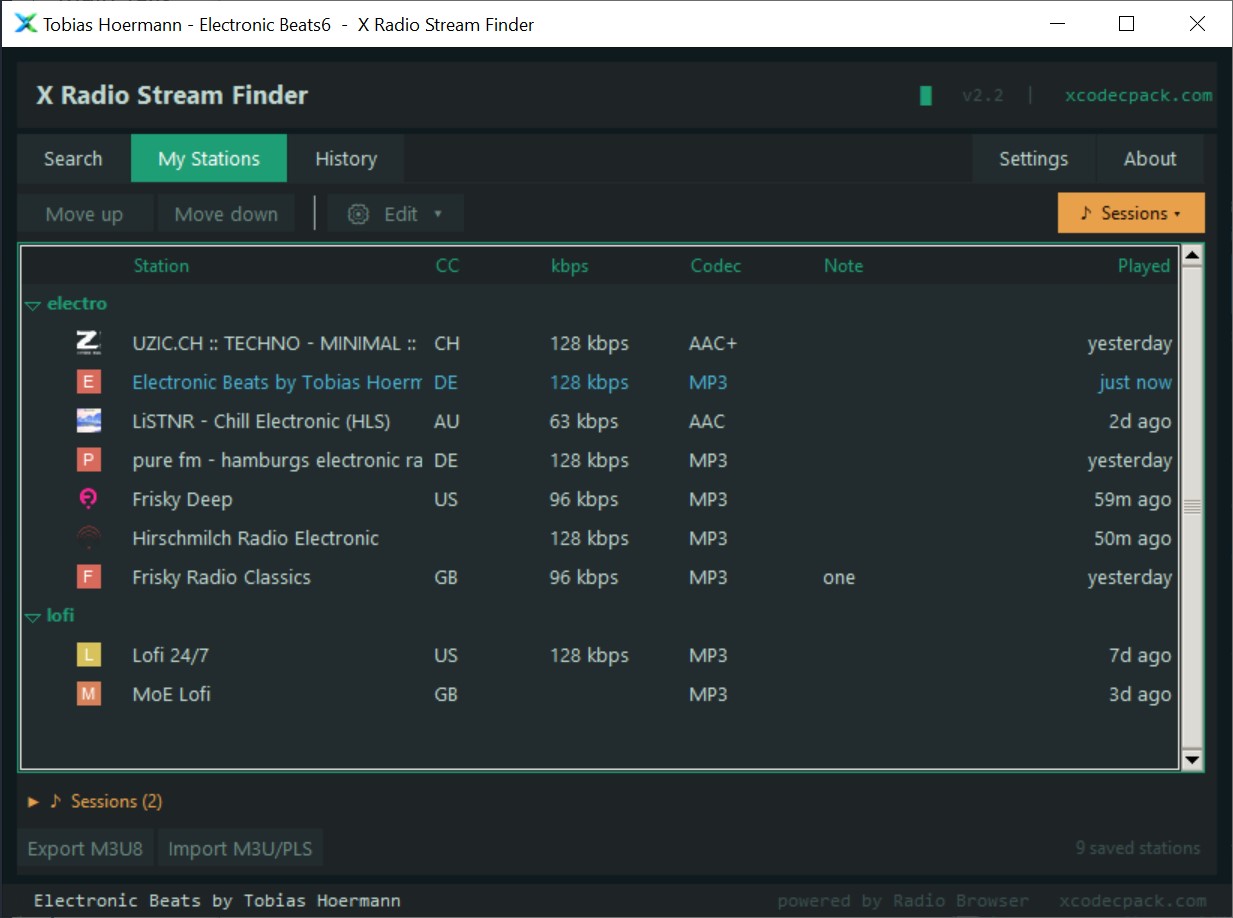Screen dimensions: 1233x918
Task: Maximize the X Radio Stream Finder window
Action: [x=1126, y=24]
